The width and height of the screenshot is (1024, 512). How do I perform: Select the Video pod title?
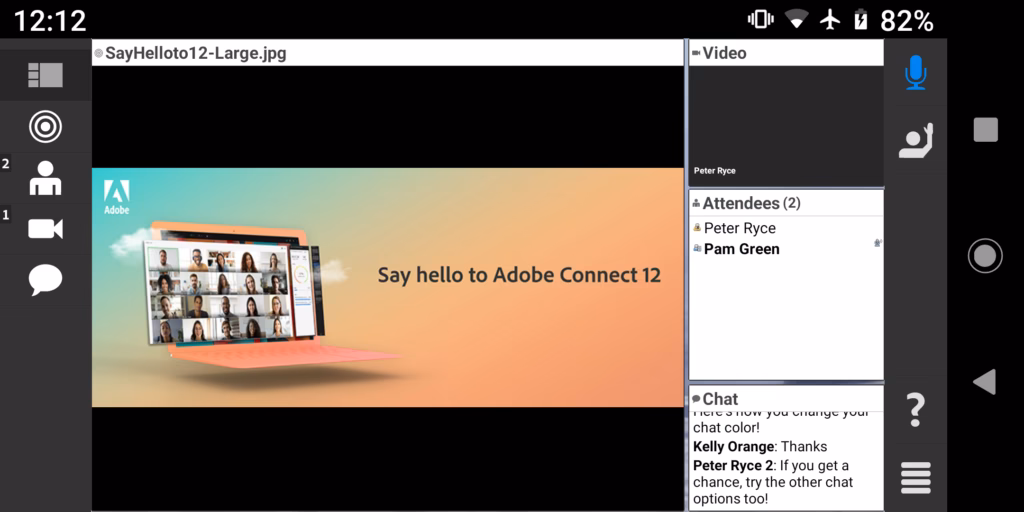pos(724,53)
